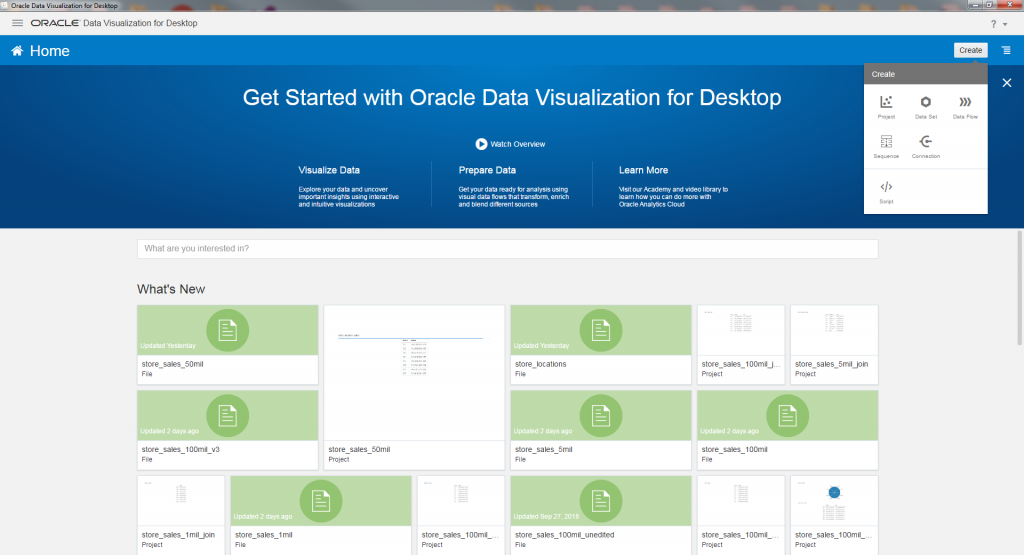Focus the 'What are you interested in?' search field
Viewport: 1024px width, 555px height.
click(507, 249)
